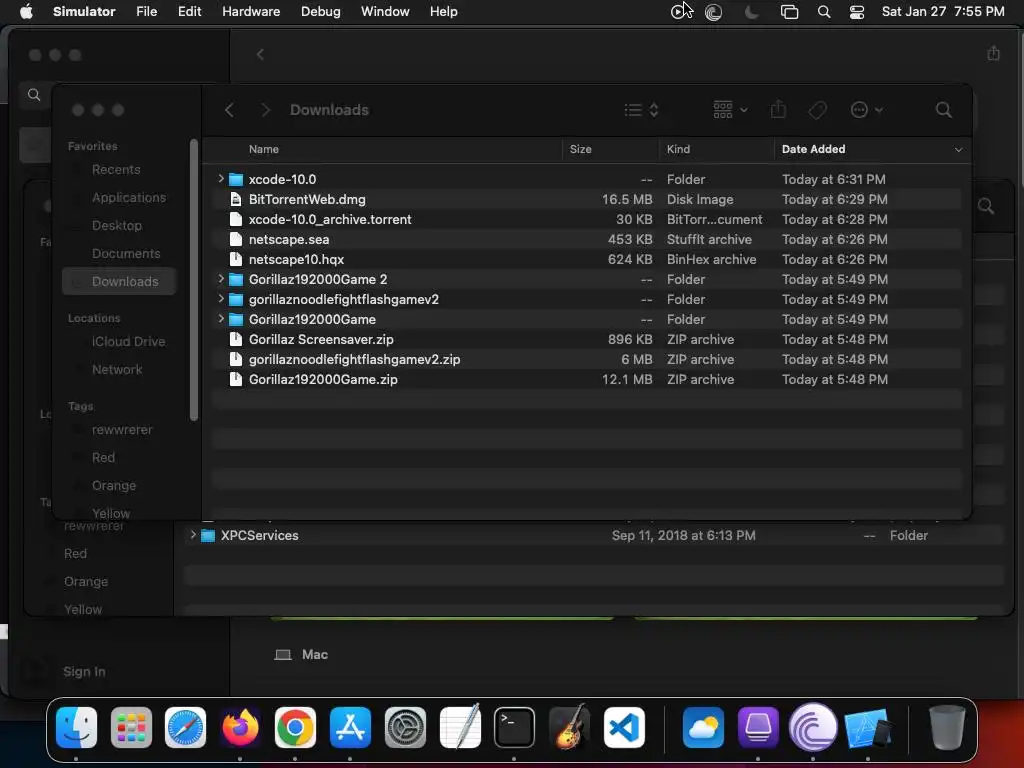
Task: Select Recents in the sidebar
Action: point(116,170)
